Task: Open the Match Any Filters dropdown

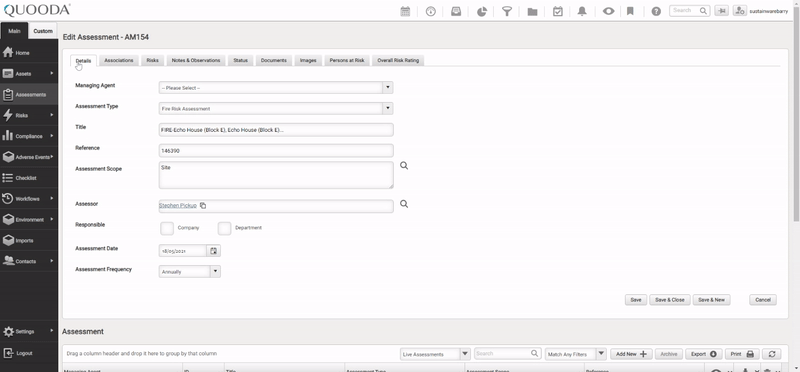Action: (x=575, y=354)
